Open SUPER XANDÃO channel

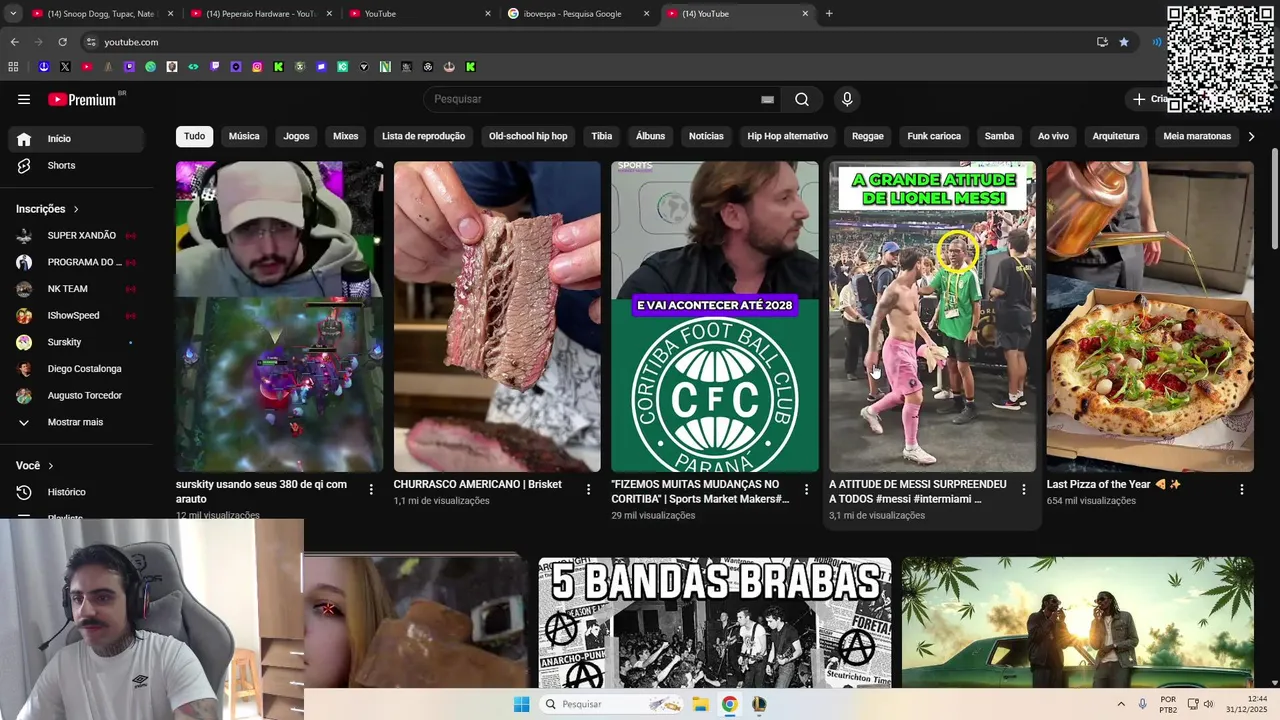pyautogui.click(x=76, y=236)
